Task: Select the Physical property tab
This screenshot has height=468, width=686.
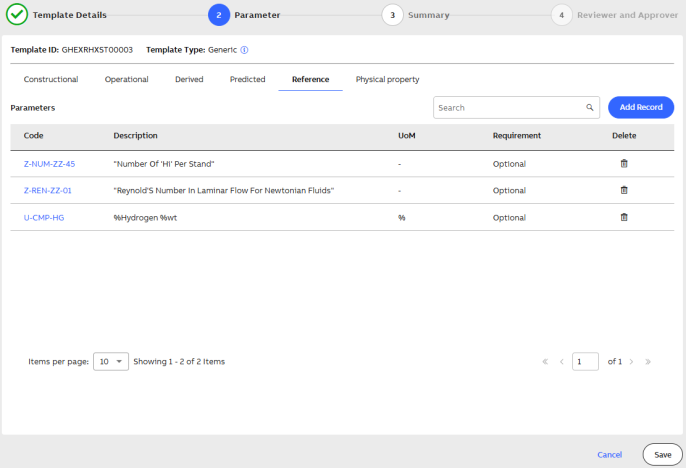Action: click(x=387, y=79)
